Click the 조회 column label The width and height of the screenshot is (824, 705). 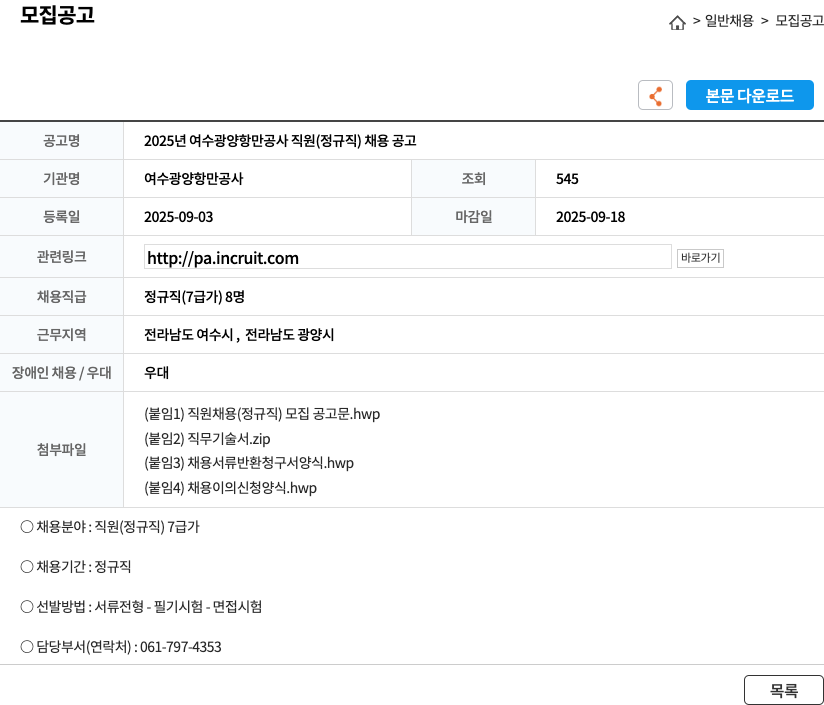click(473, 179)
